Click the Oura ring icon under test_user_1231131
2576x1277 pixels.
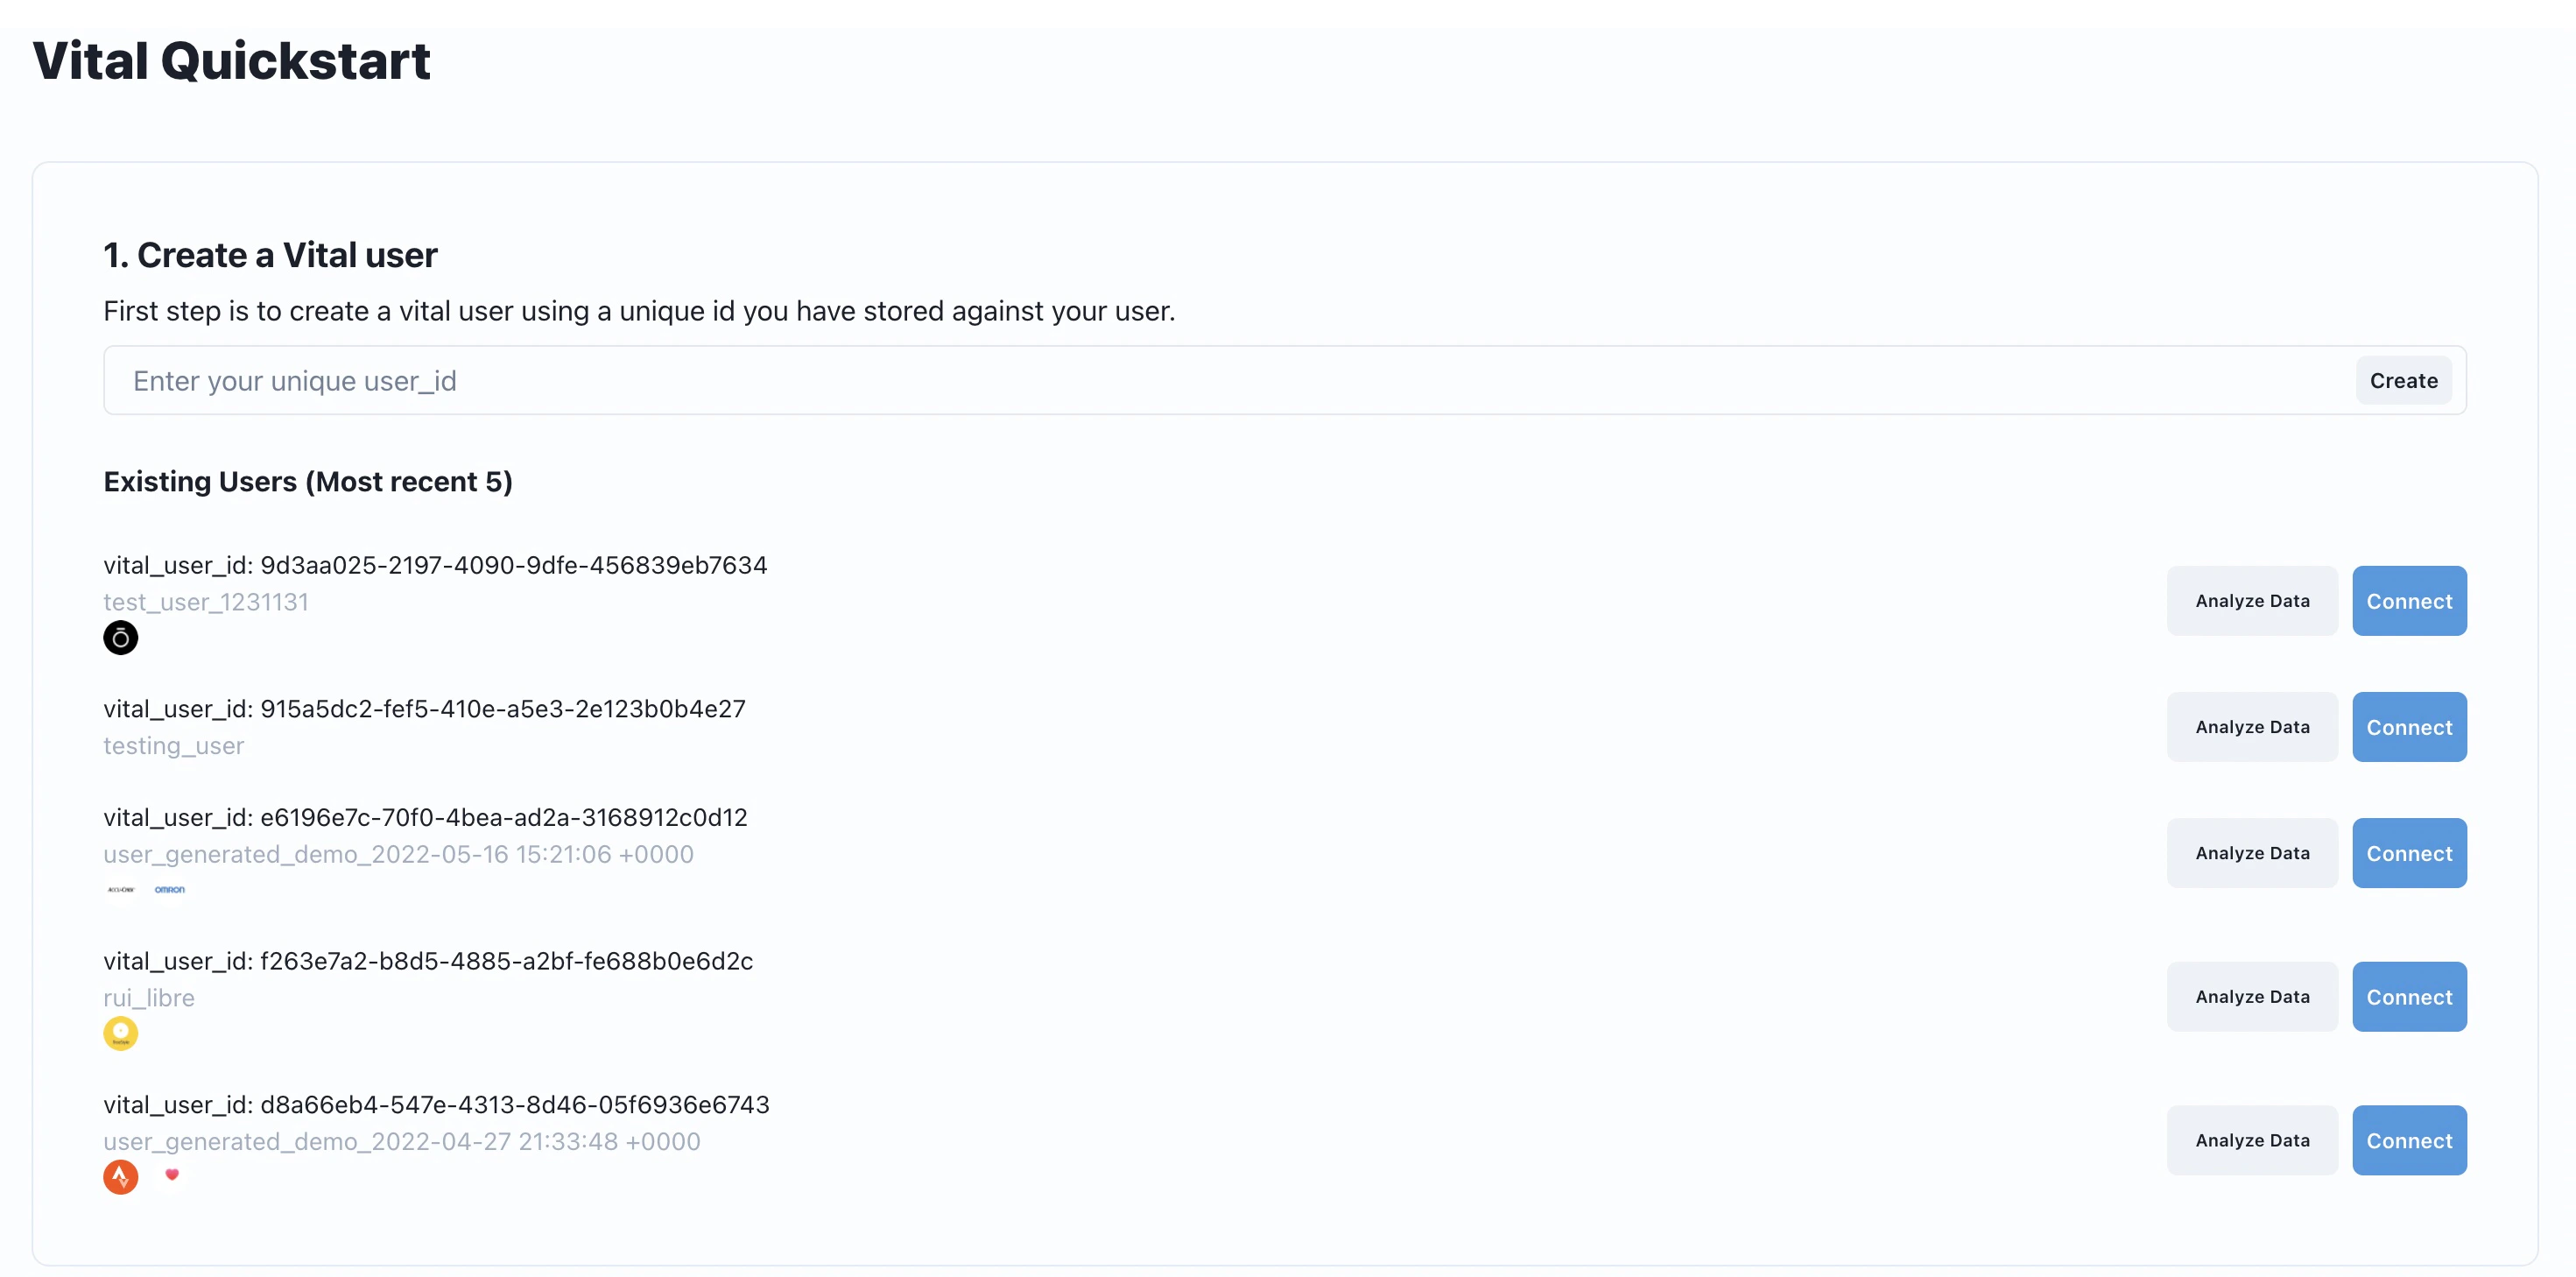tap(120, 638)
